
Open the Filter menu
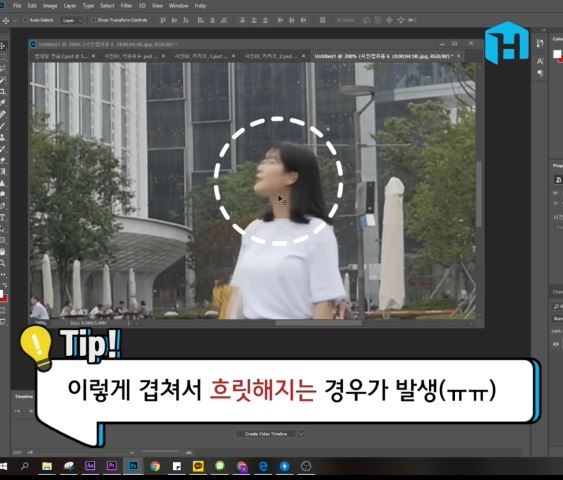coord(126,6)
